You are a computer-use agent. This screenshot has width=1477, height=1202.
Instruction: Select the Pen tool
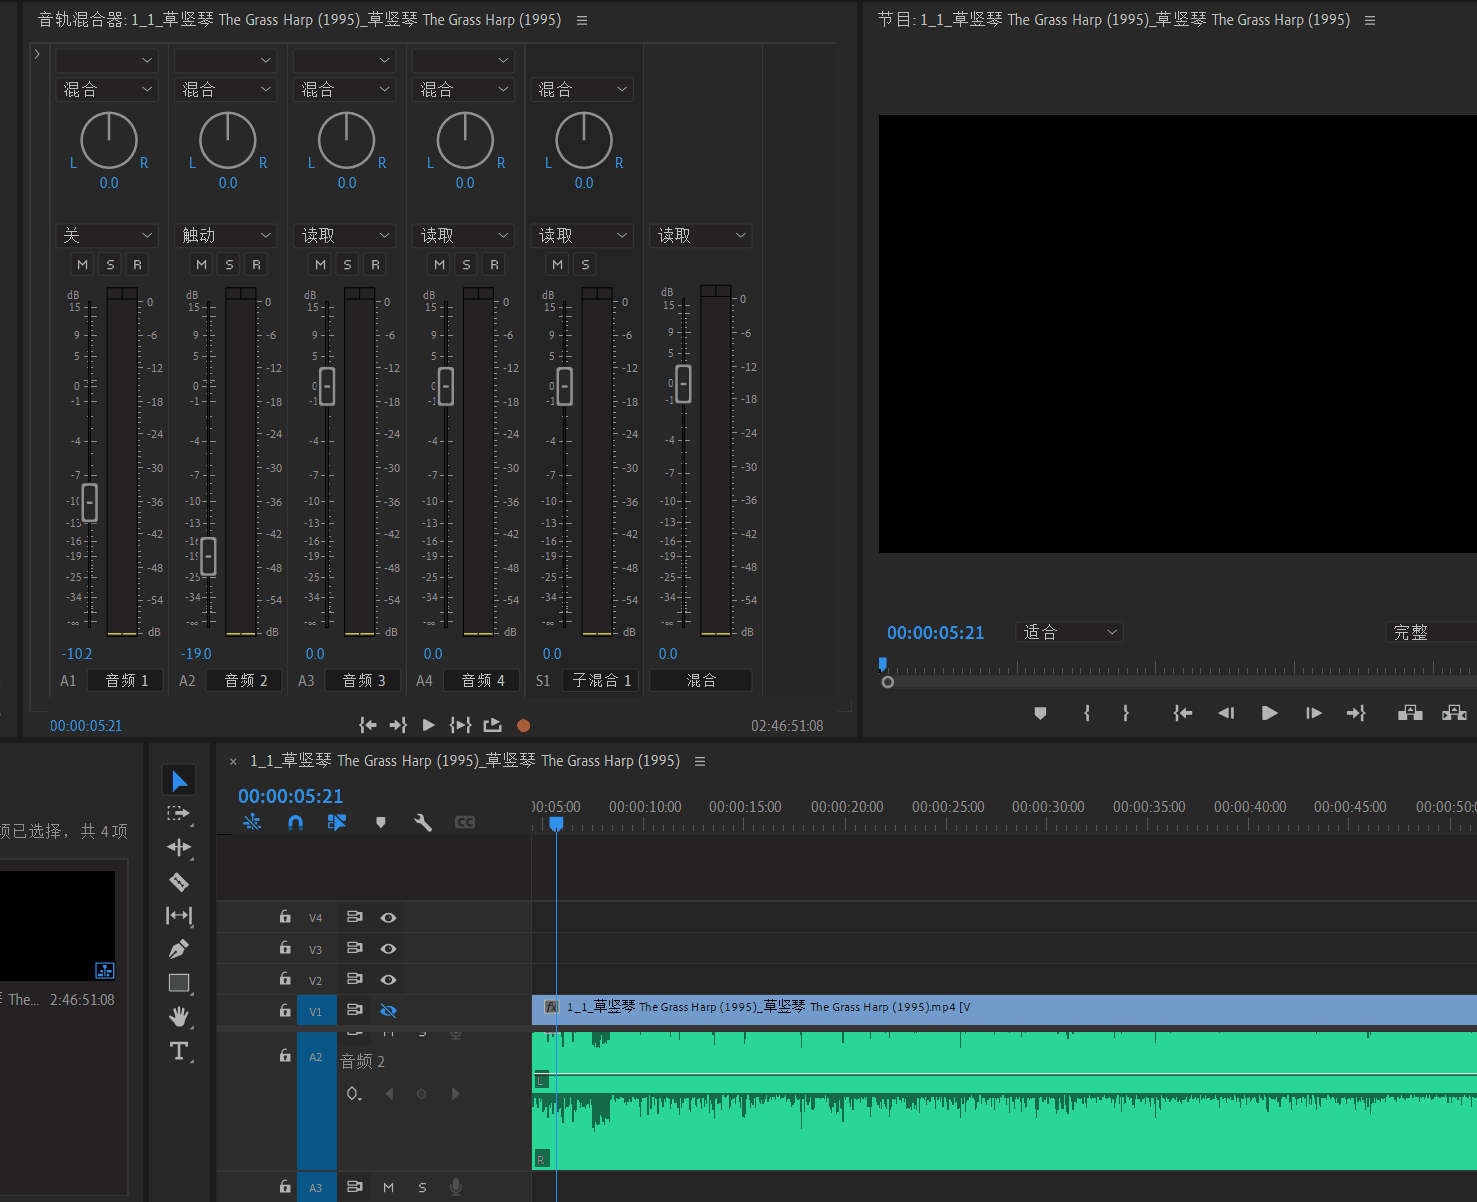click(x=179, y=949)
